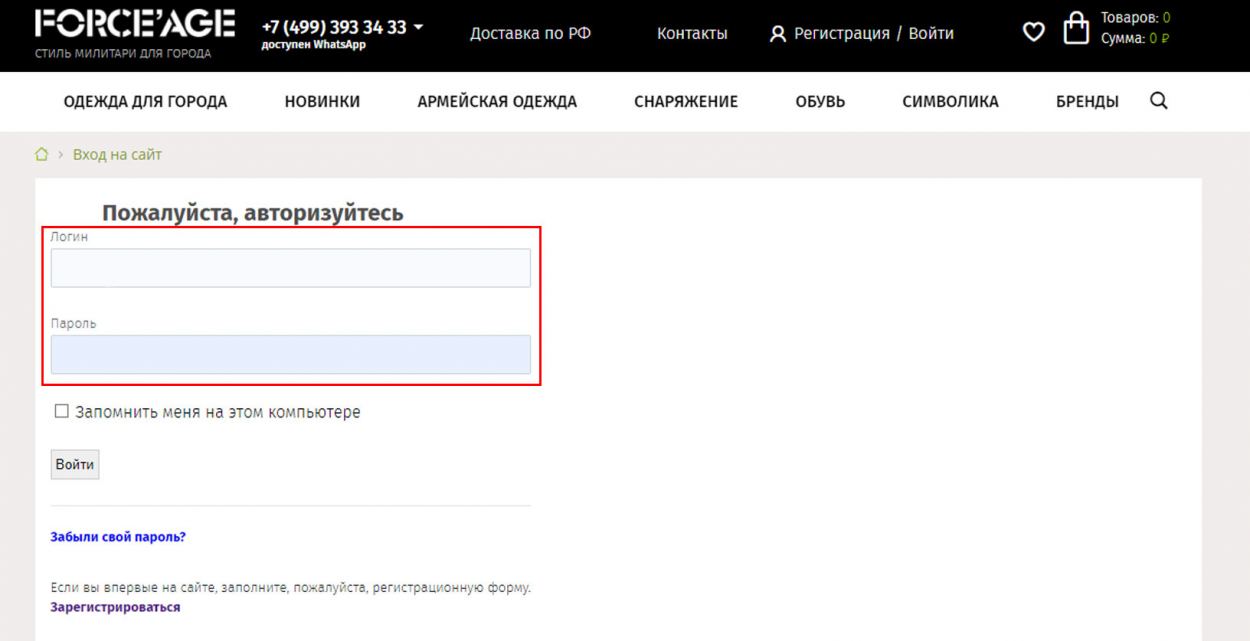The width and height of the screenshot is (1250, 641).
Task: Click the Войти submit button
Action: [x=75, y=465]
